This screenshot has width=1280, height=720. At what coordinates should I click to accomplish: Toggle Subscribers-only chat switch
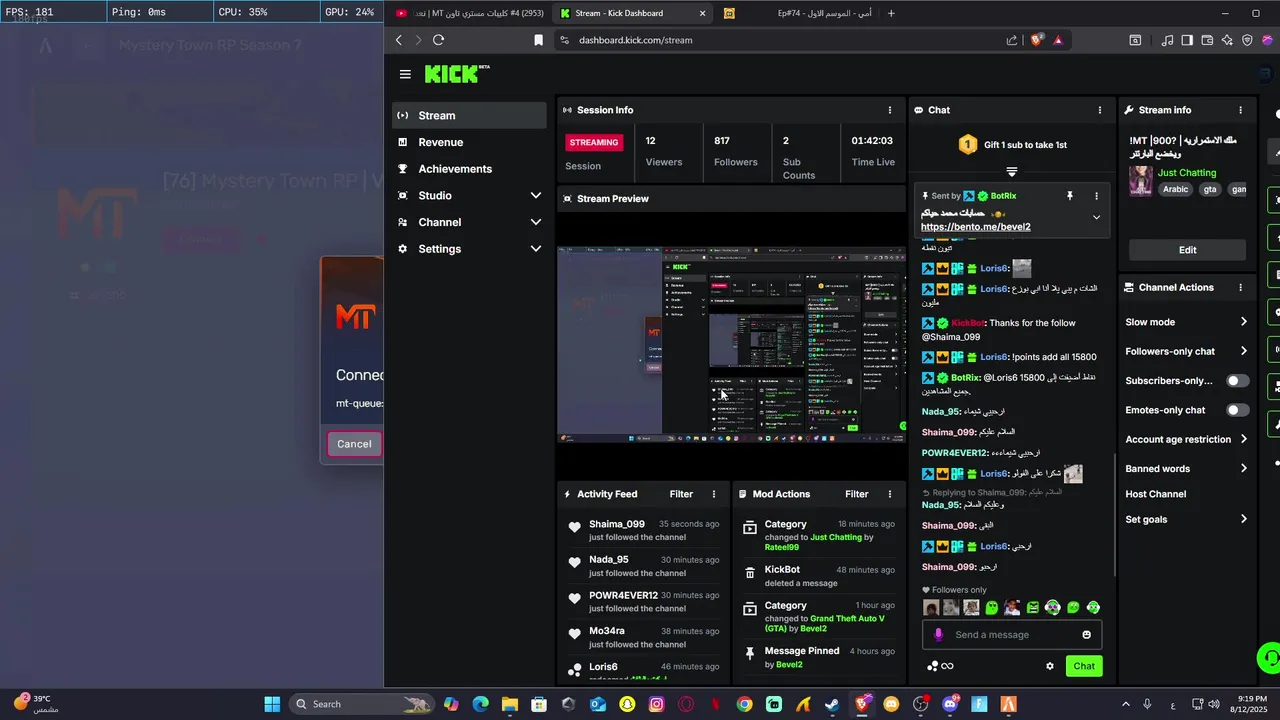tap(1238, 381)
